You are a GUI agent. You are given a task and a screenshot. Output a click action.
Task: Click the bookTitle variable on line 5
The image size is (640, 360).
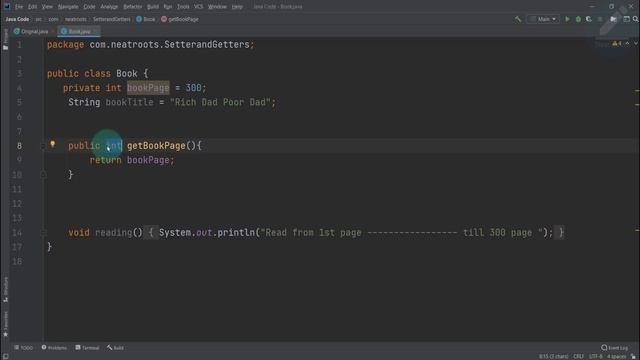coord(129,102)
